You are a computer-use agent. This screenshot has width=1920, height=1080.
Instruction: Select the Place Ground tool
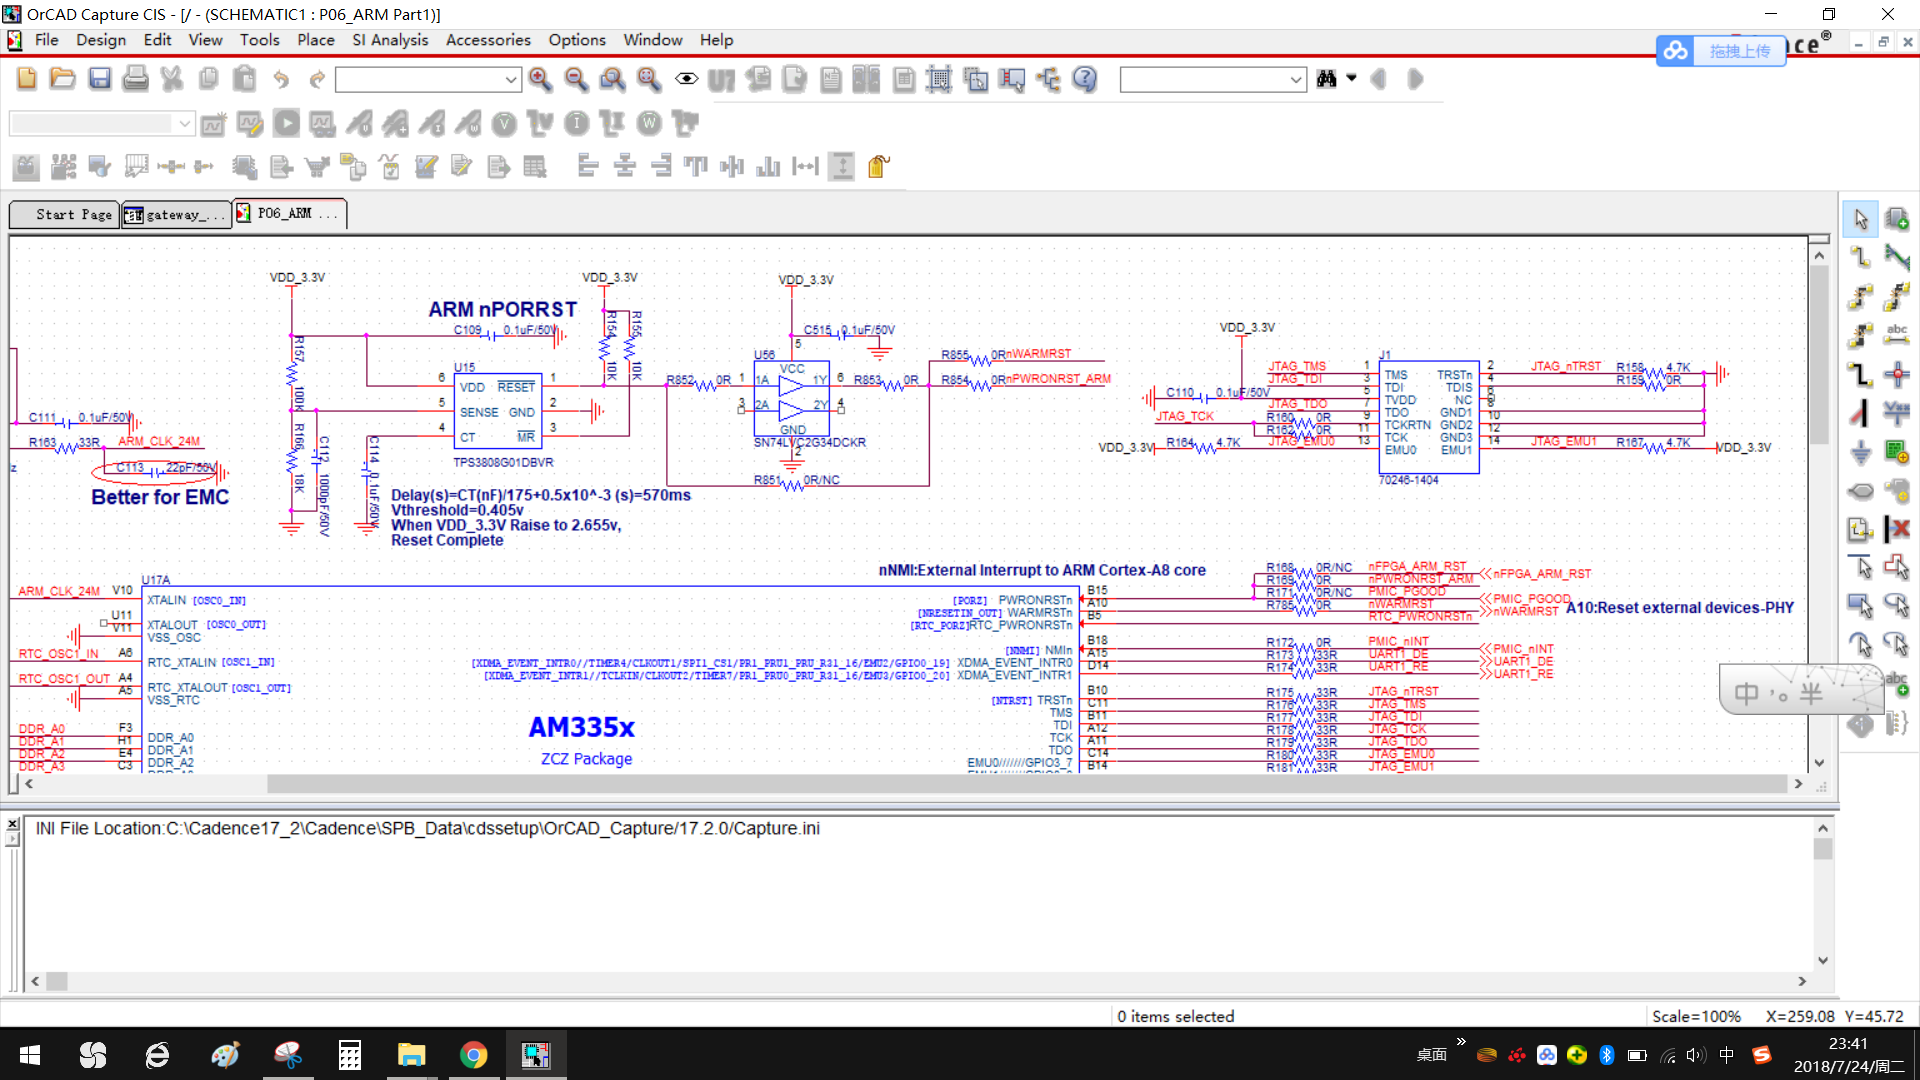click(x=1860, y=453)
